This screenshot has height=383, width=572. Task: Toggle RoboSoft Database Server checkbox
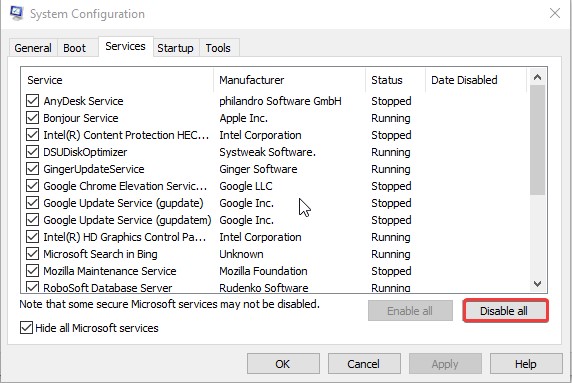(x=32, y=287)
